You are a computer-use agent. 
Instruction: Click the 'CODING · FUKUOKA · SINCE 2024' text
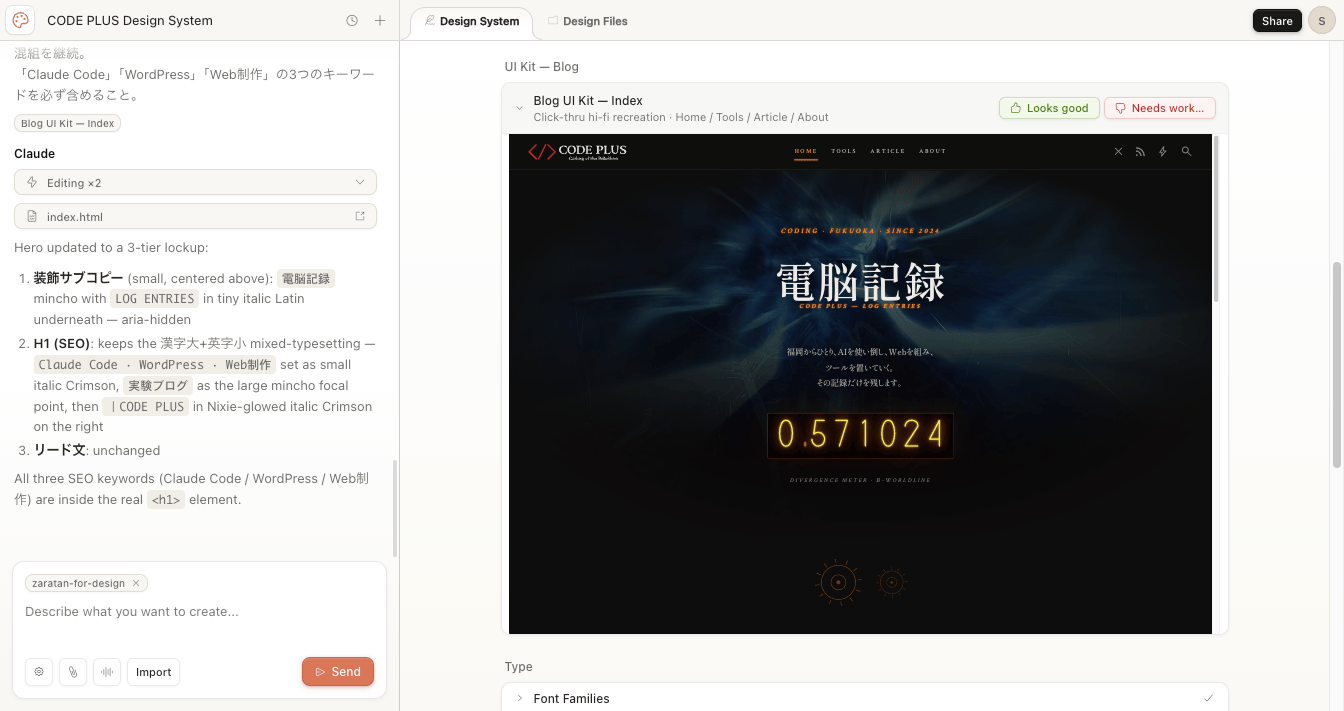(x=860, y=231)
